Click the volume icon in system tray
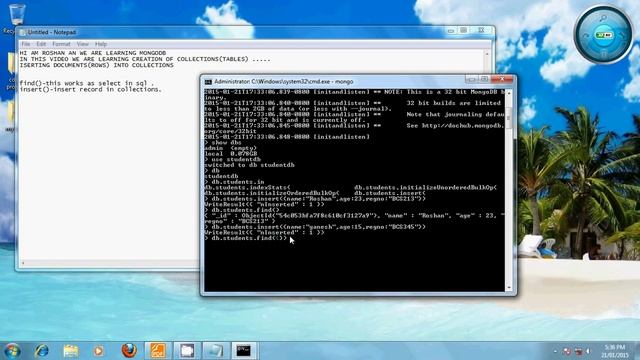The height and width of the screenshot is (360, 640). 588,351
